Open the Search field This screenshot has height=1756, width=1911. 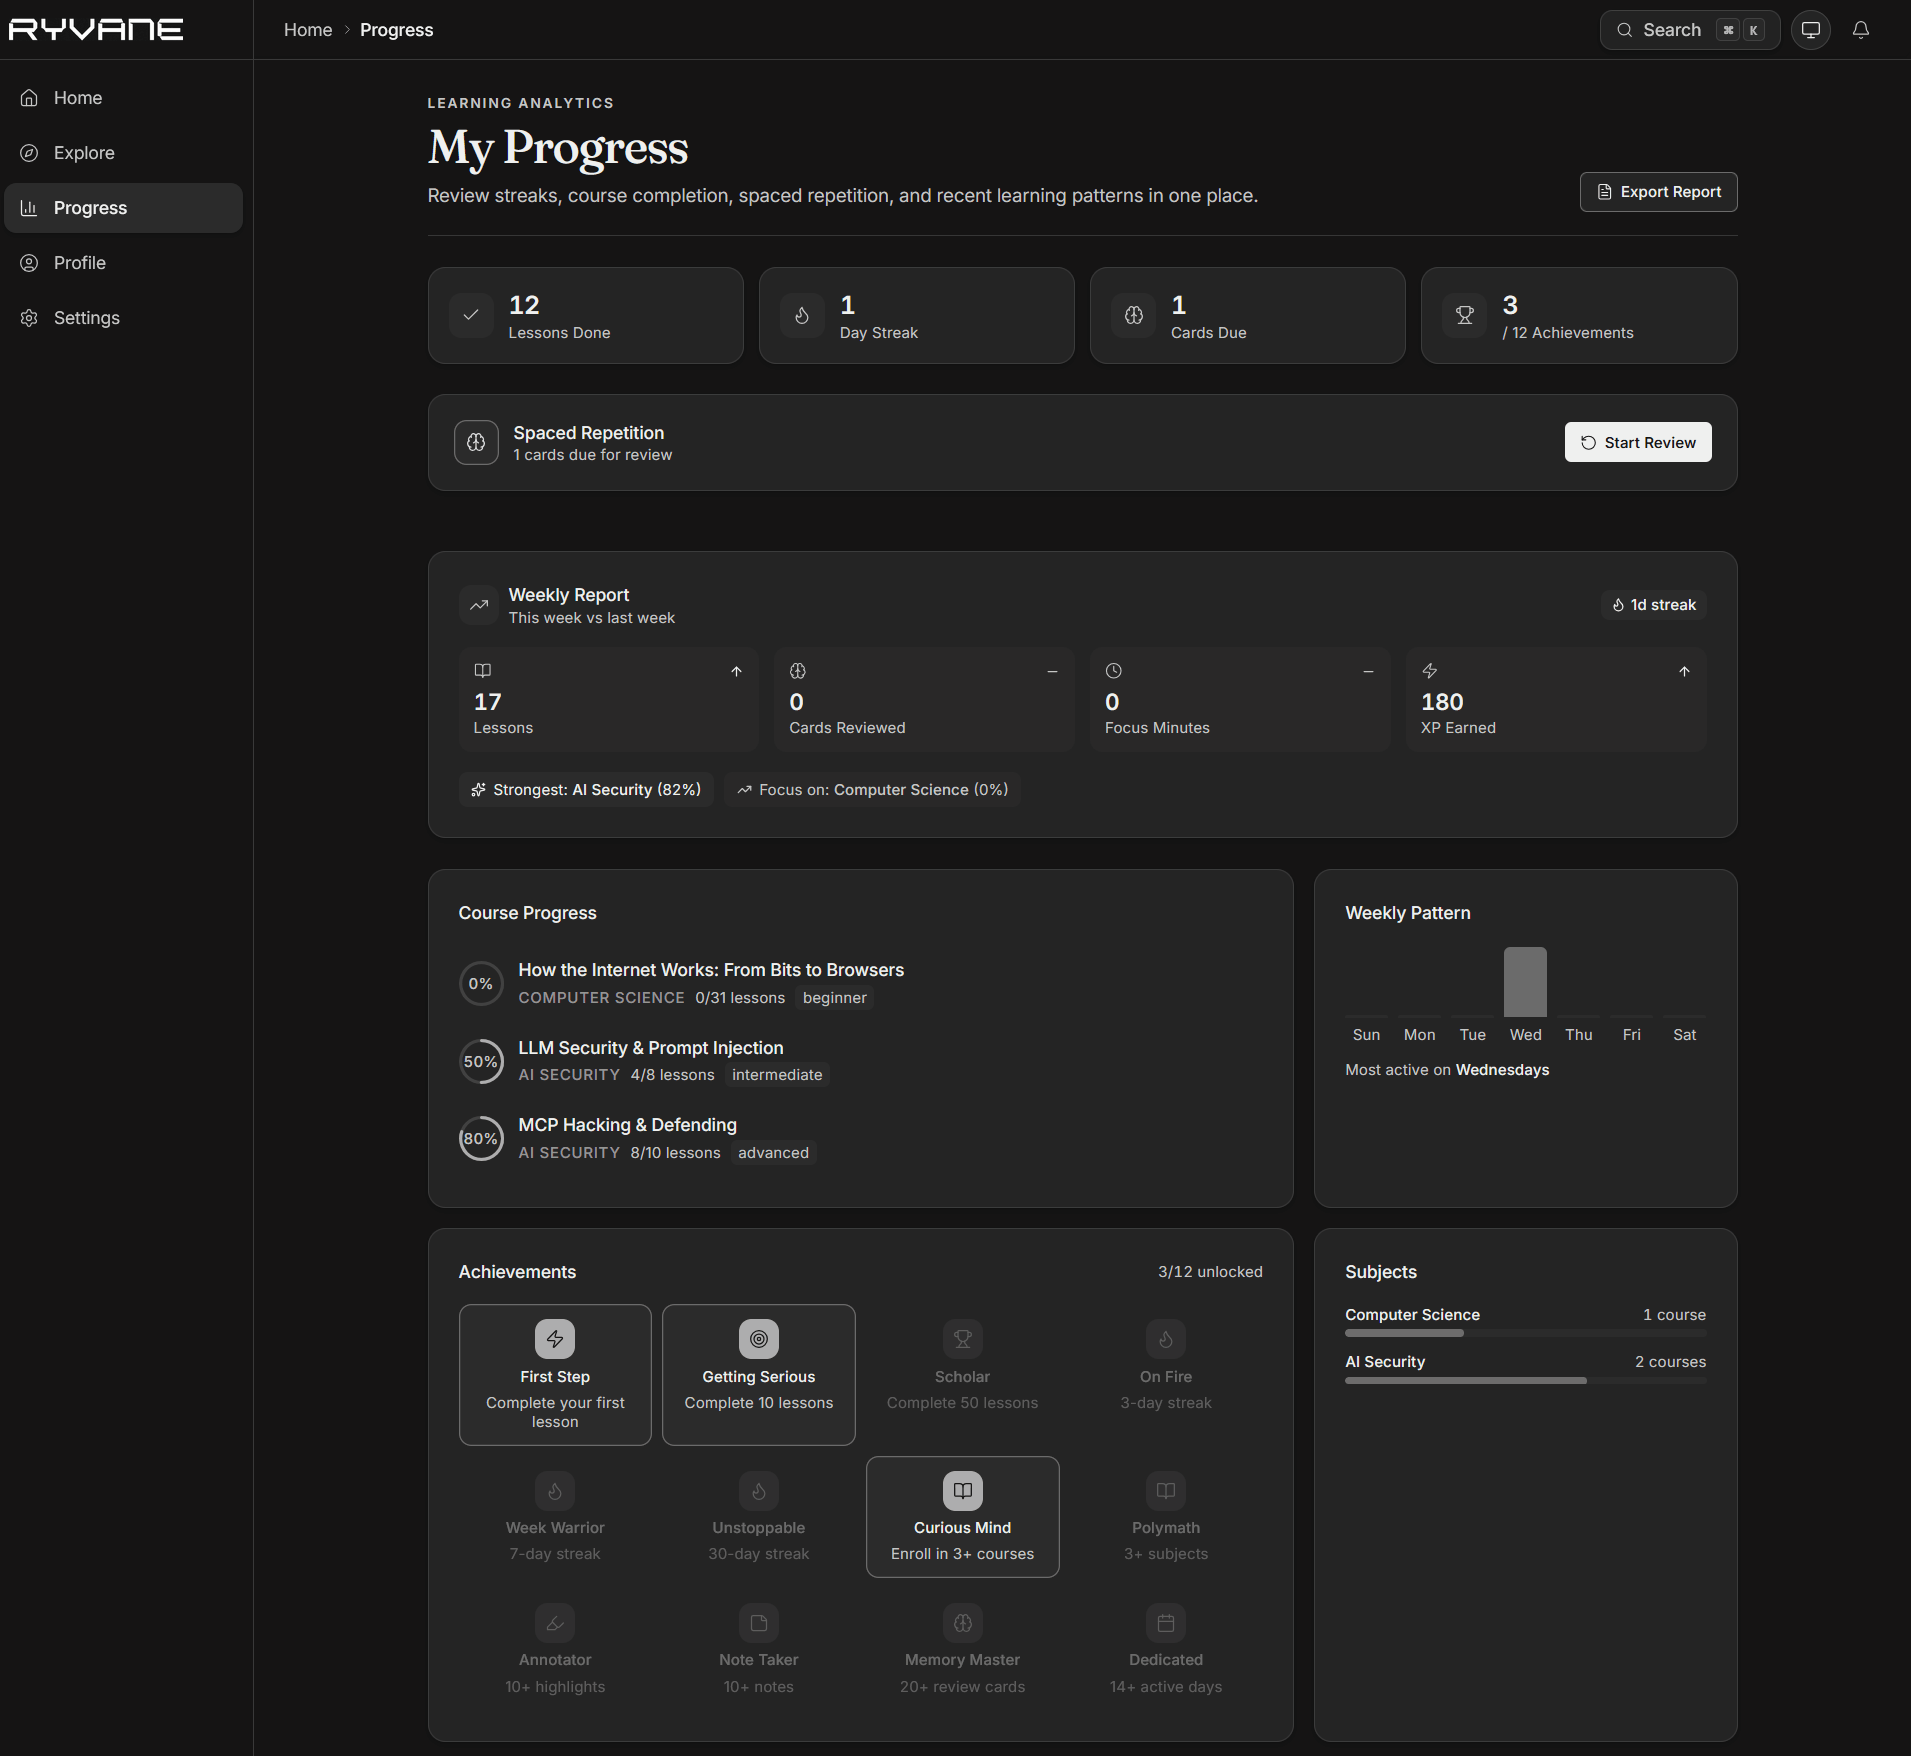(x=1689, y=30)
